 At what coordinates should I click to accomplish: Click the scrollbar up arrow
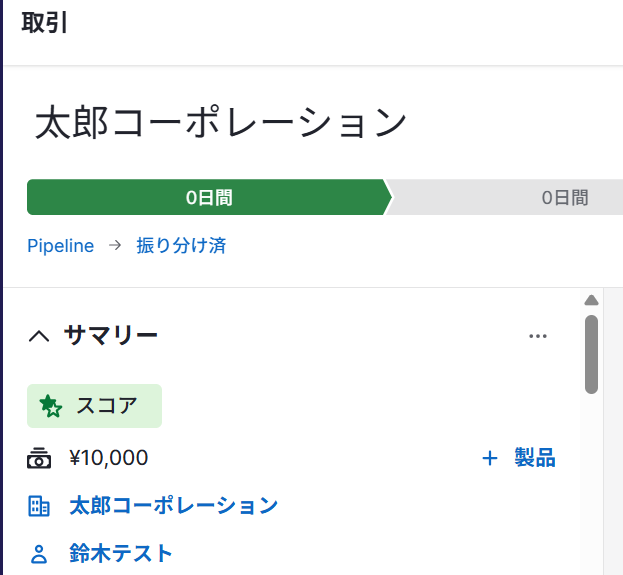591,300
